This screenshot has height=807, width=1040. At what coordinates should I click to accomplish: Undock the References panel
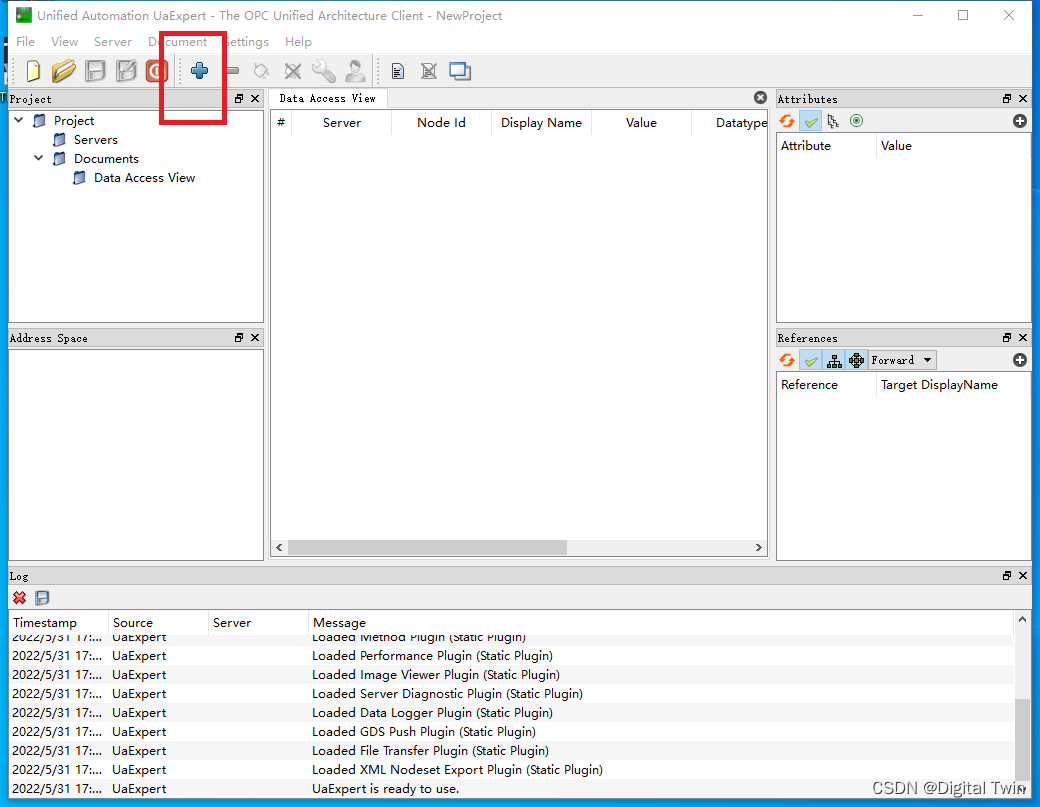click(x=1007, y=338)
